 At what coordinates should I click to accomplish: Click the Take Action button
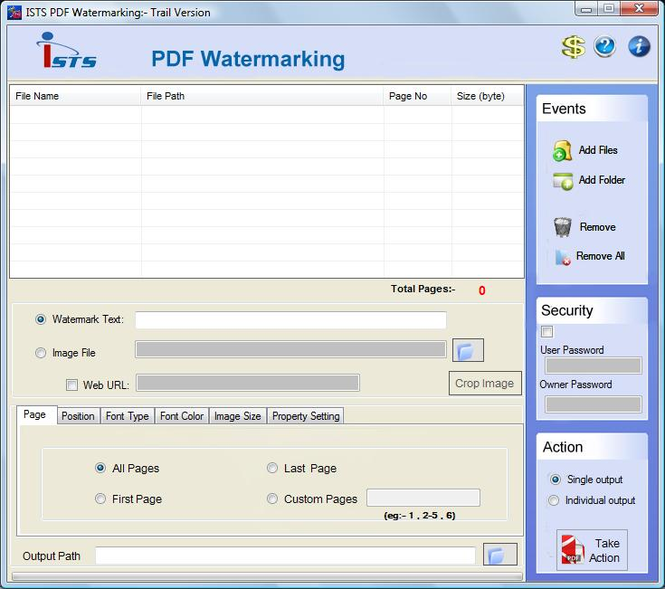point(592,550)
